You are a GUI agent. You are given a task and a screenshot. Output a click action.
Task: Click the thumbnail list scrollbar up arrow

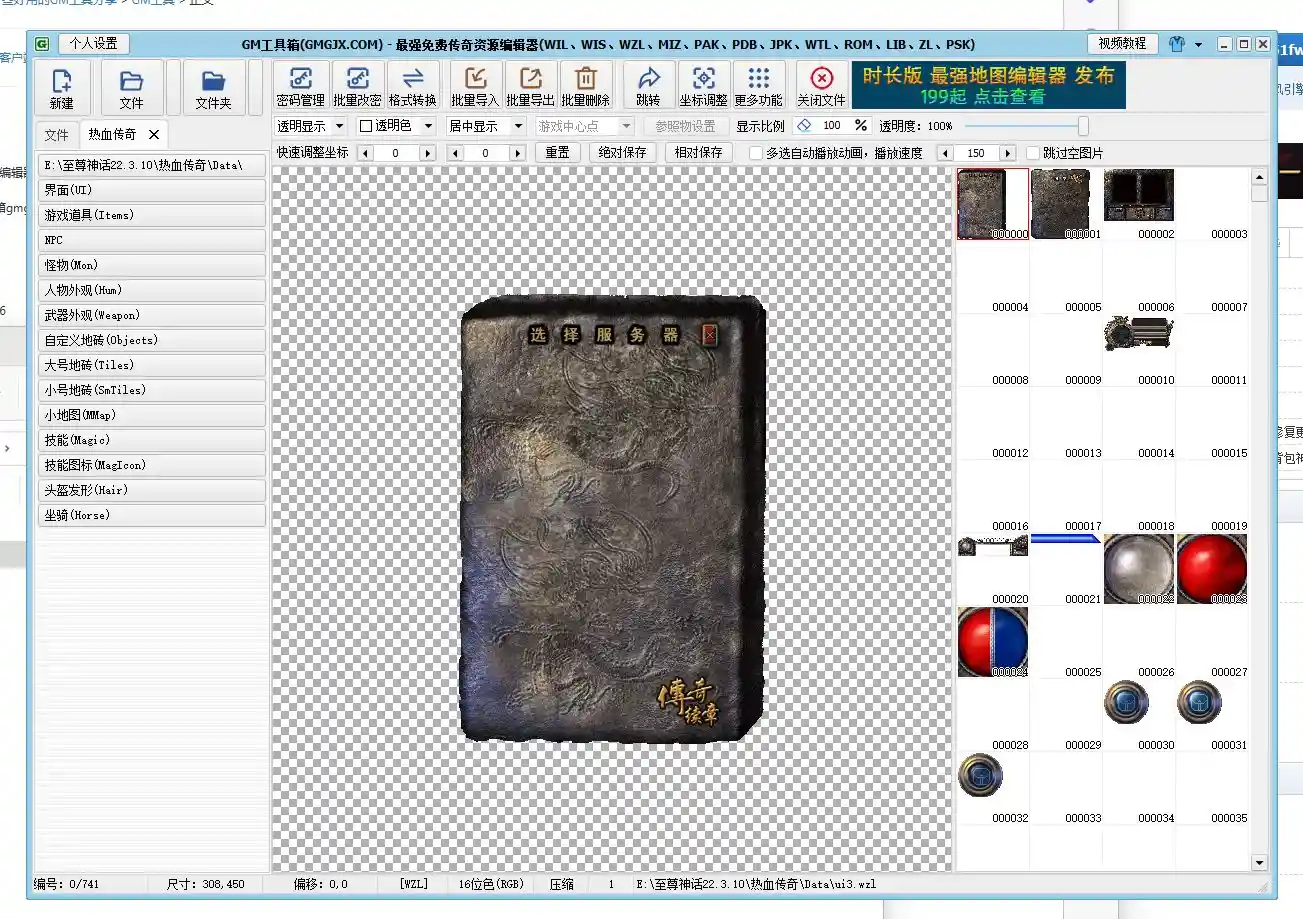coord(1259,177)
